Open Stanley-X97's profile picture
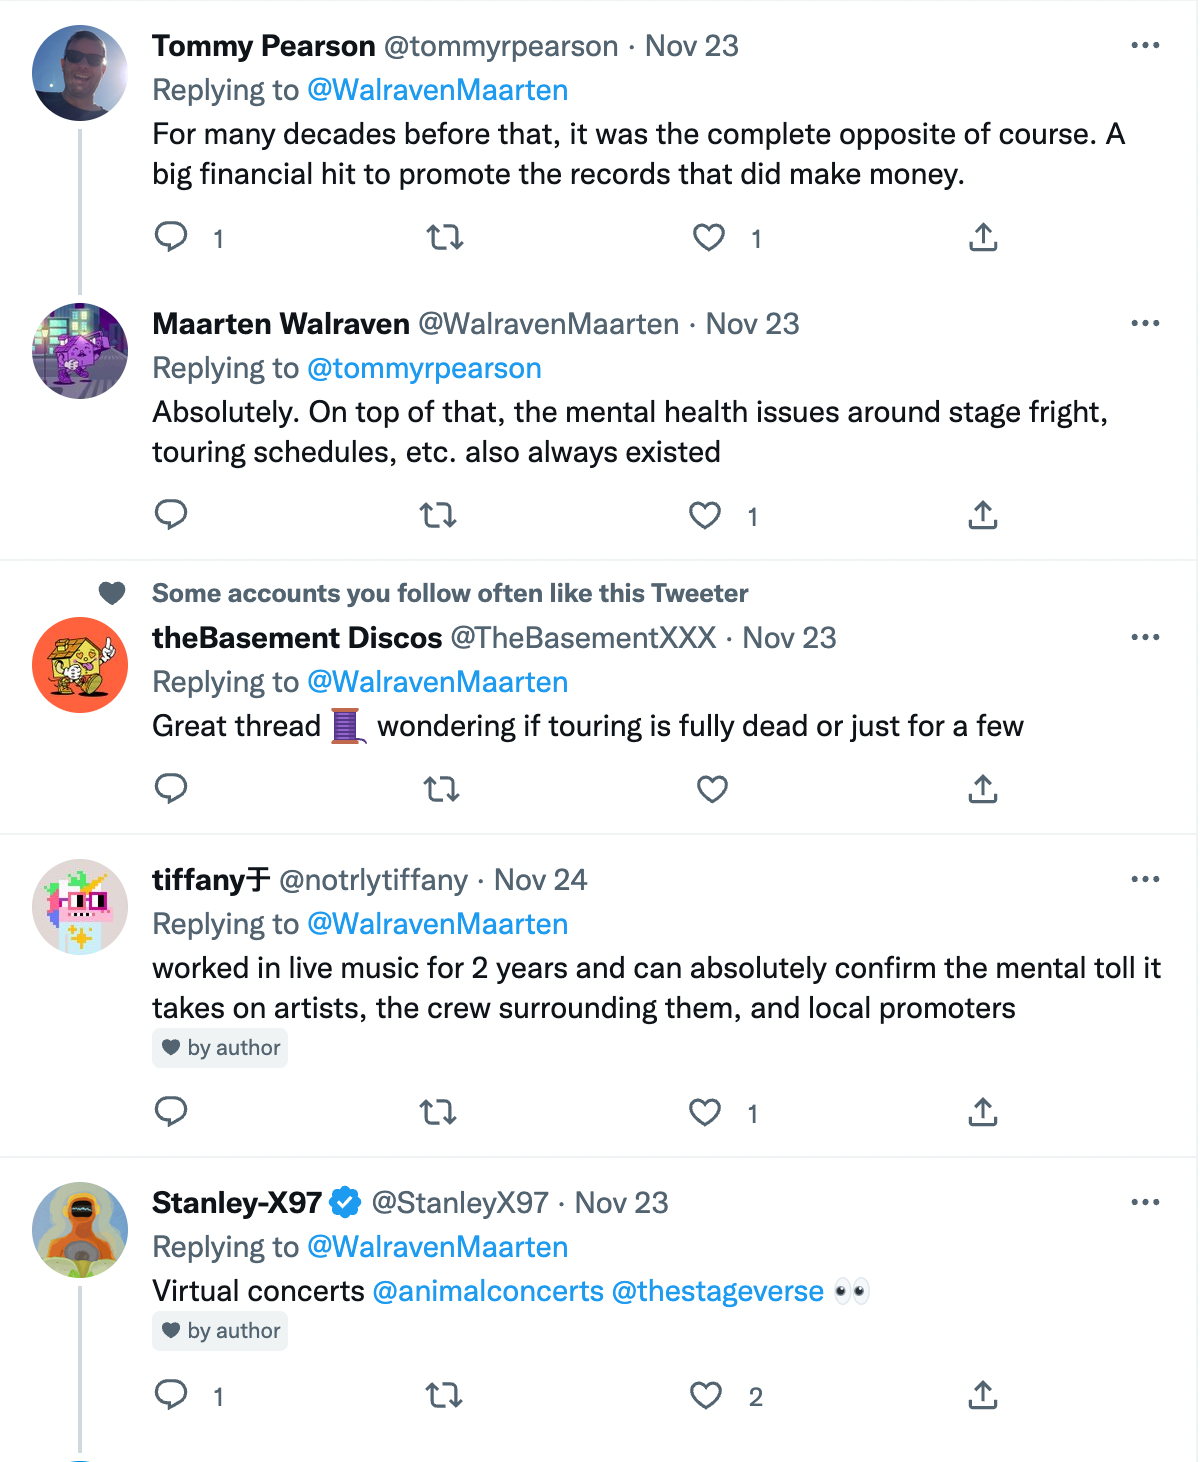Image resolution: width=1200 pixels, height=1462 pixels. 80,1230
